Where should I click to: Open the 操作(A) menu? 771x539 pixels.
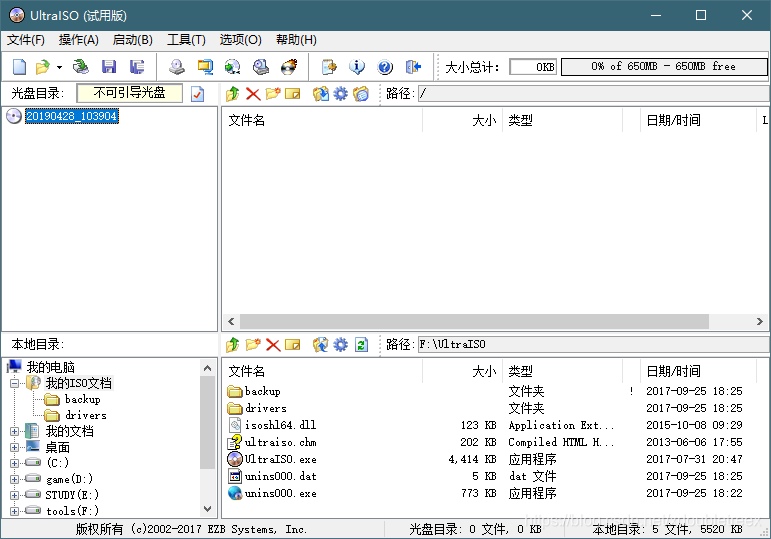tap(79, 40)
